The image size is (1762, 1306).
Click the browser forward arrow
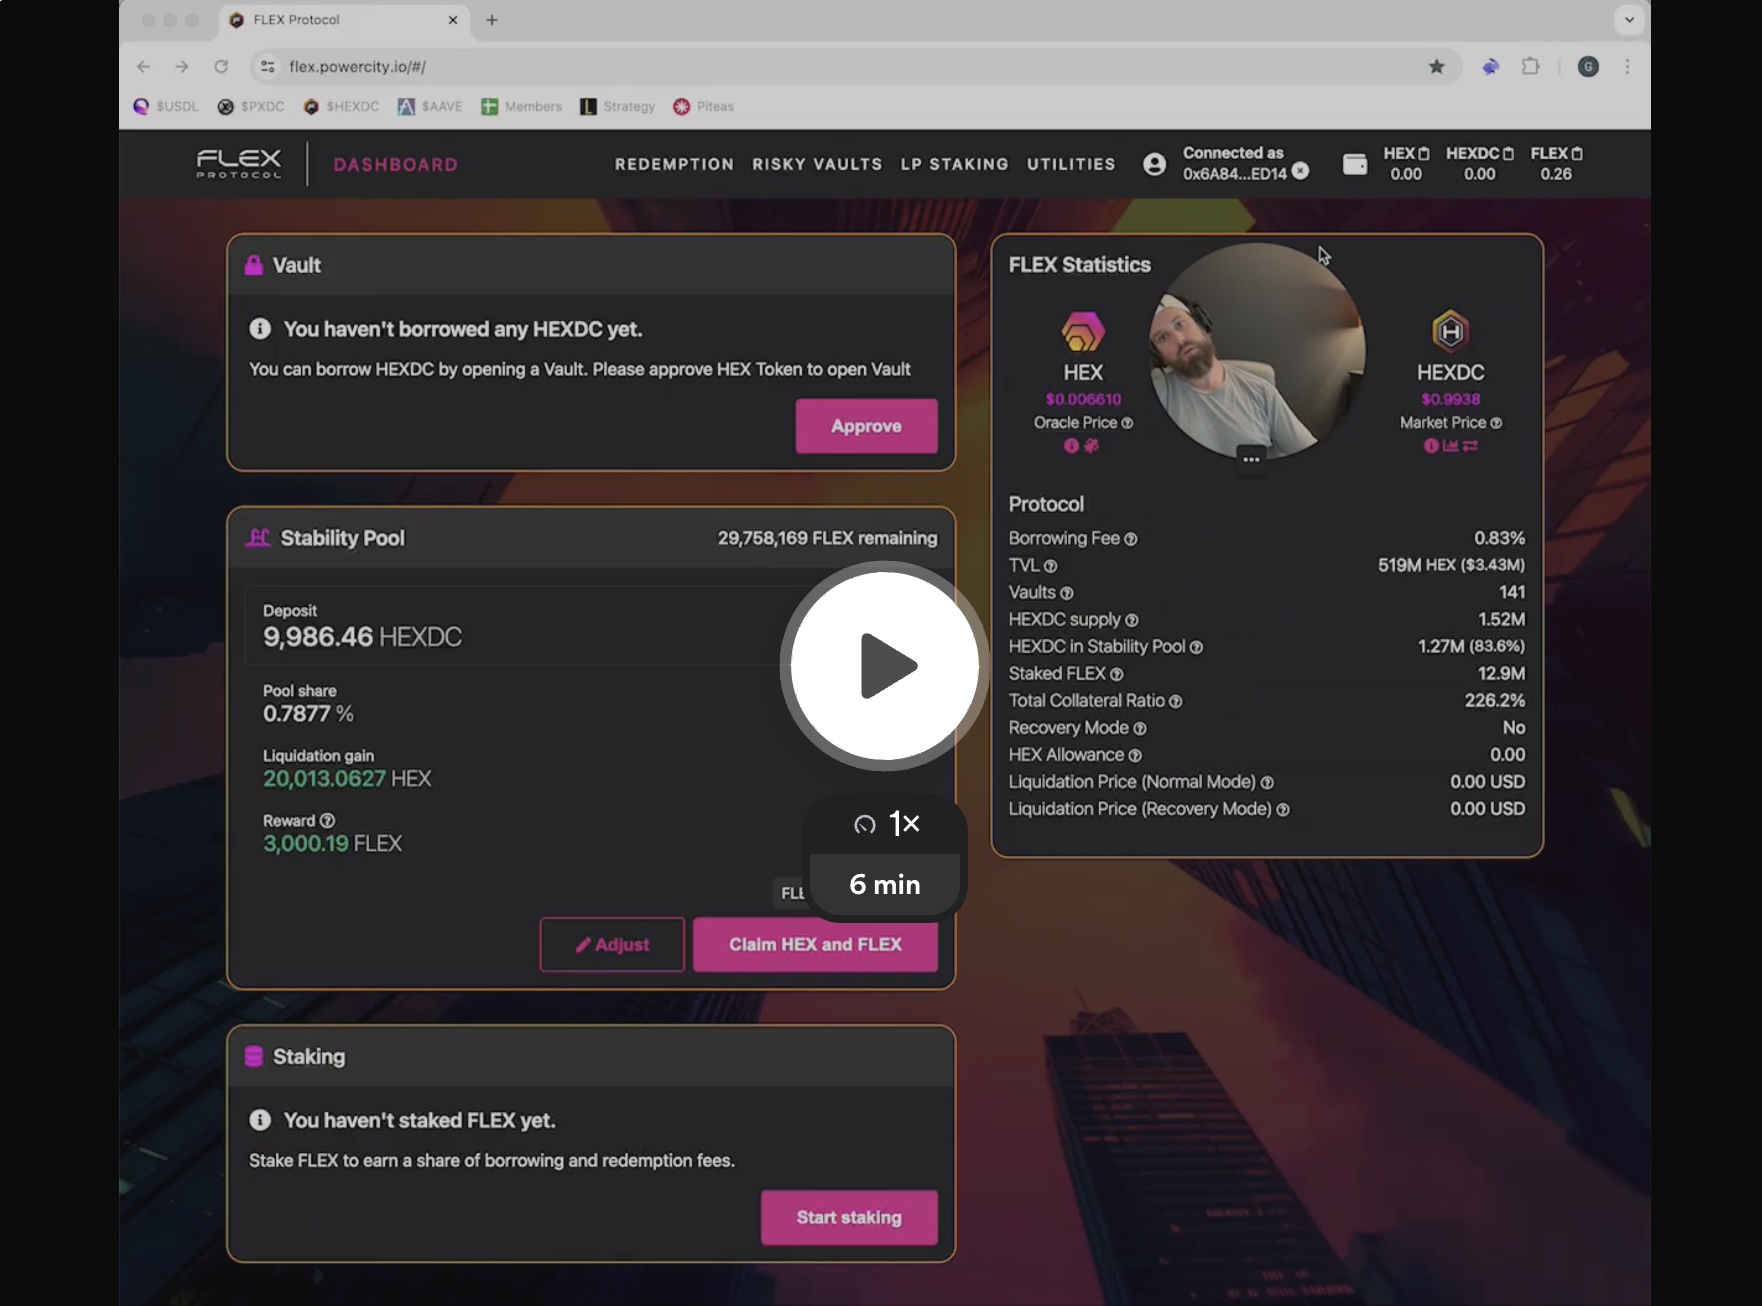coord(182,66)
